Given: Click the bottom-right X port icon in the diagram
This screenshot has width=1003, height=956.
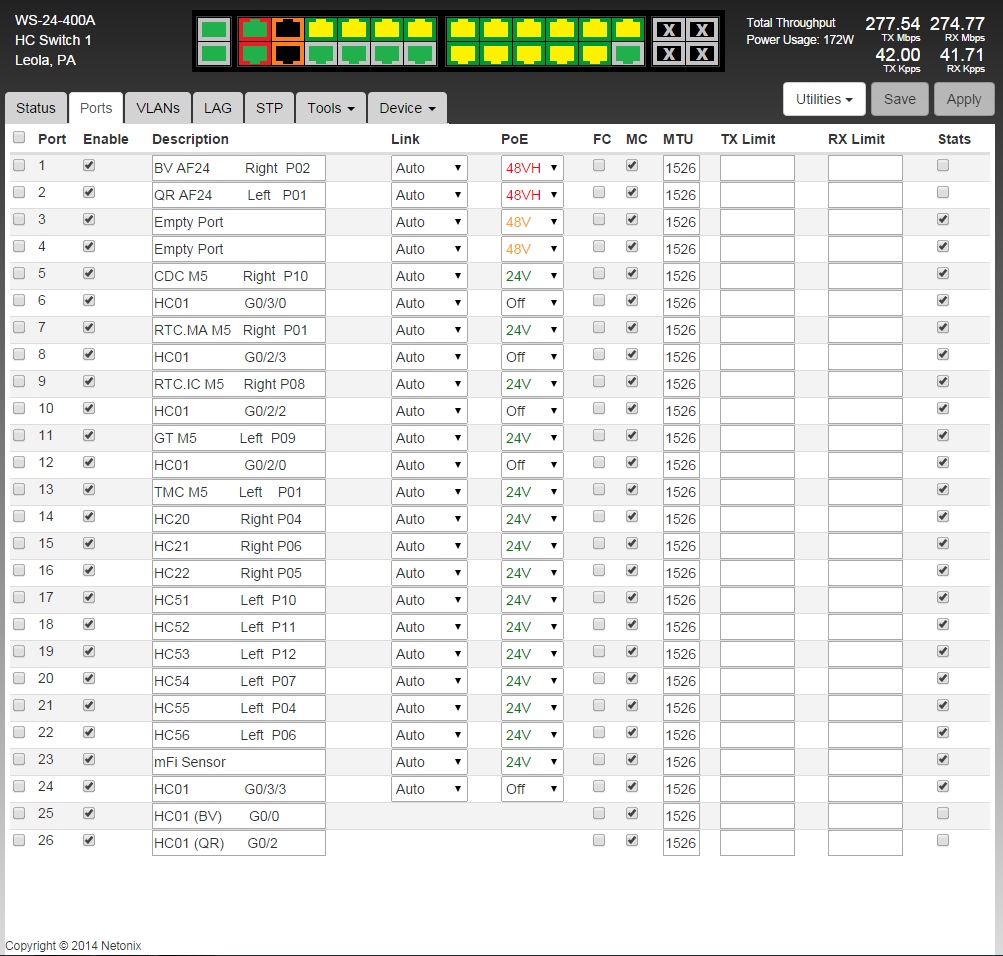Looking at the screenshot, I should (702, 54).
